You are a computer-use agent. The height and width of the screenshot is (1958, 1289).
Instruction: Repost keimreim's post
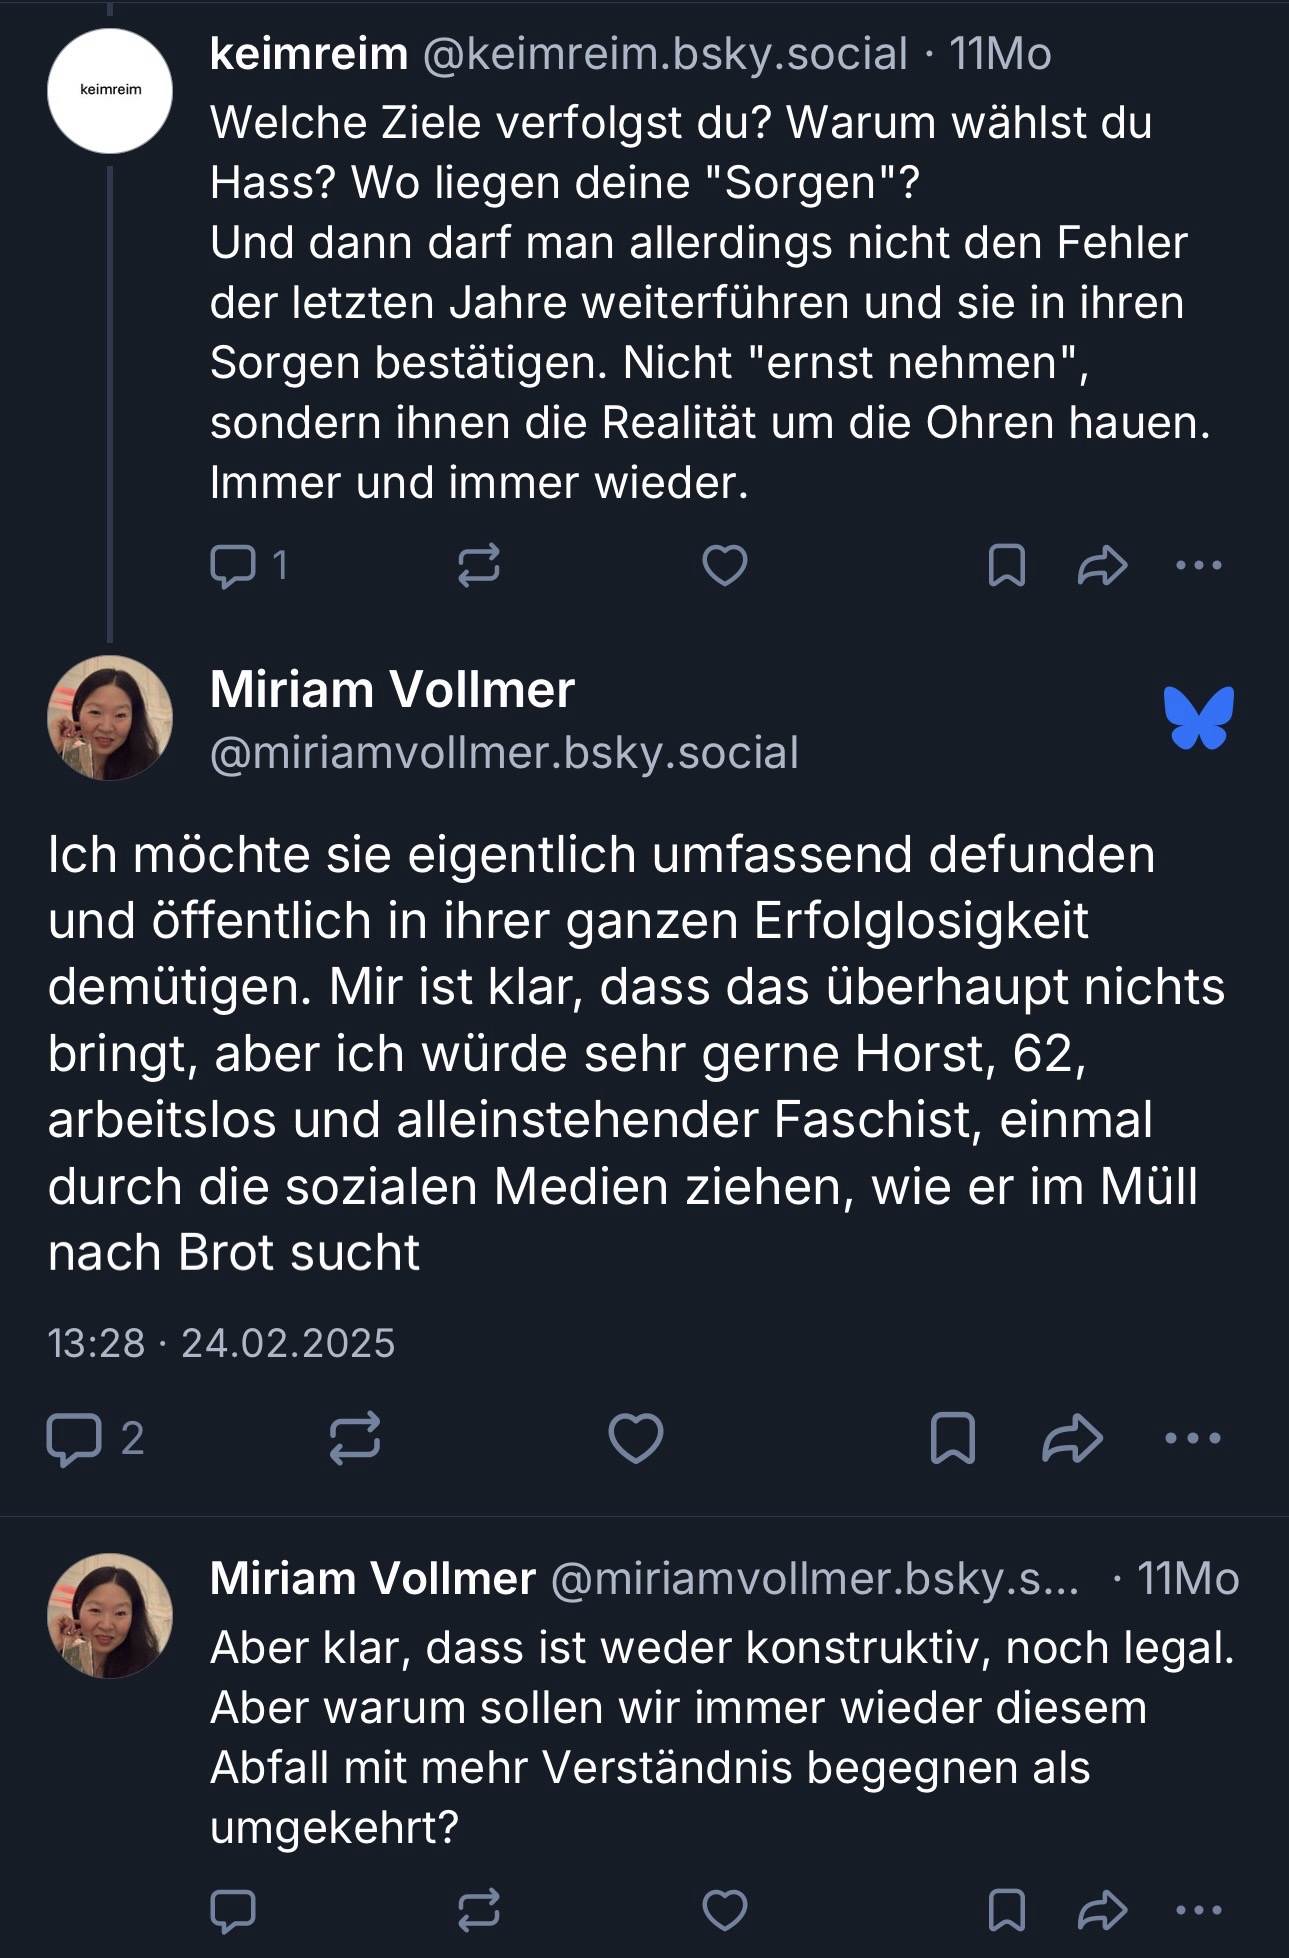click(x=478, y=565)
